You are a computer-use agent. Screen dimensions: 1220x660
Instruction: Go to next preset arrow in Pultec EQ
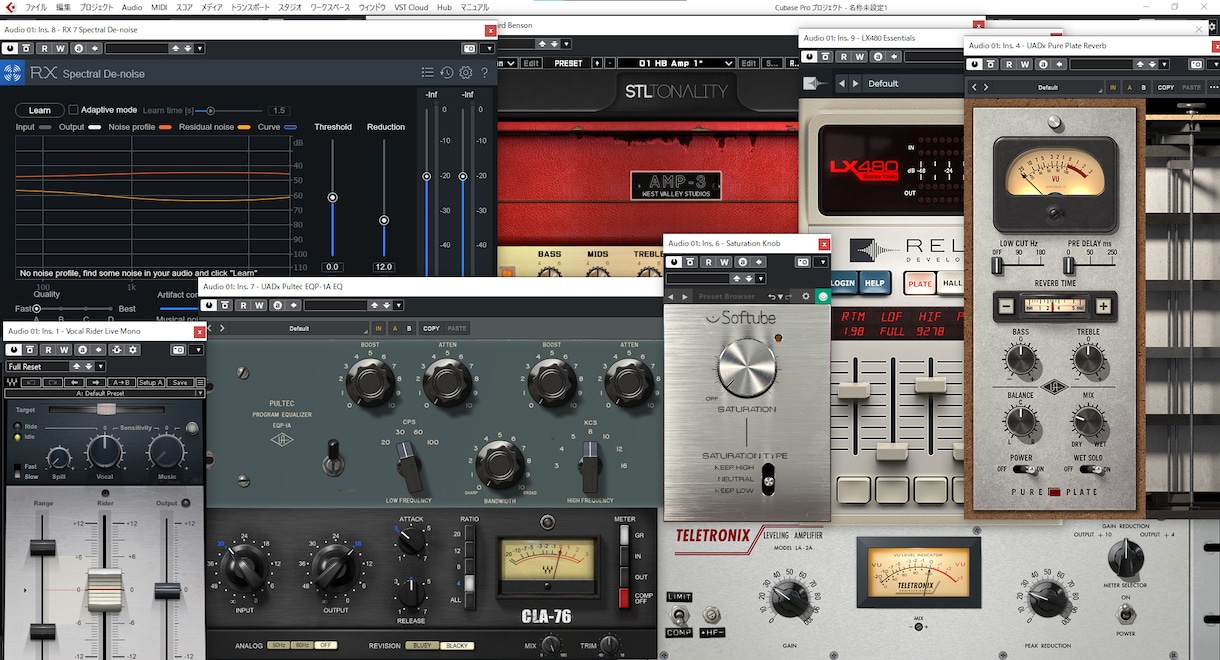click(222, 328)
